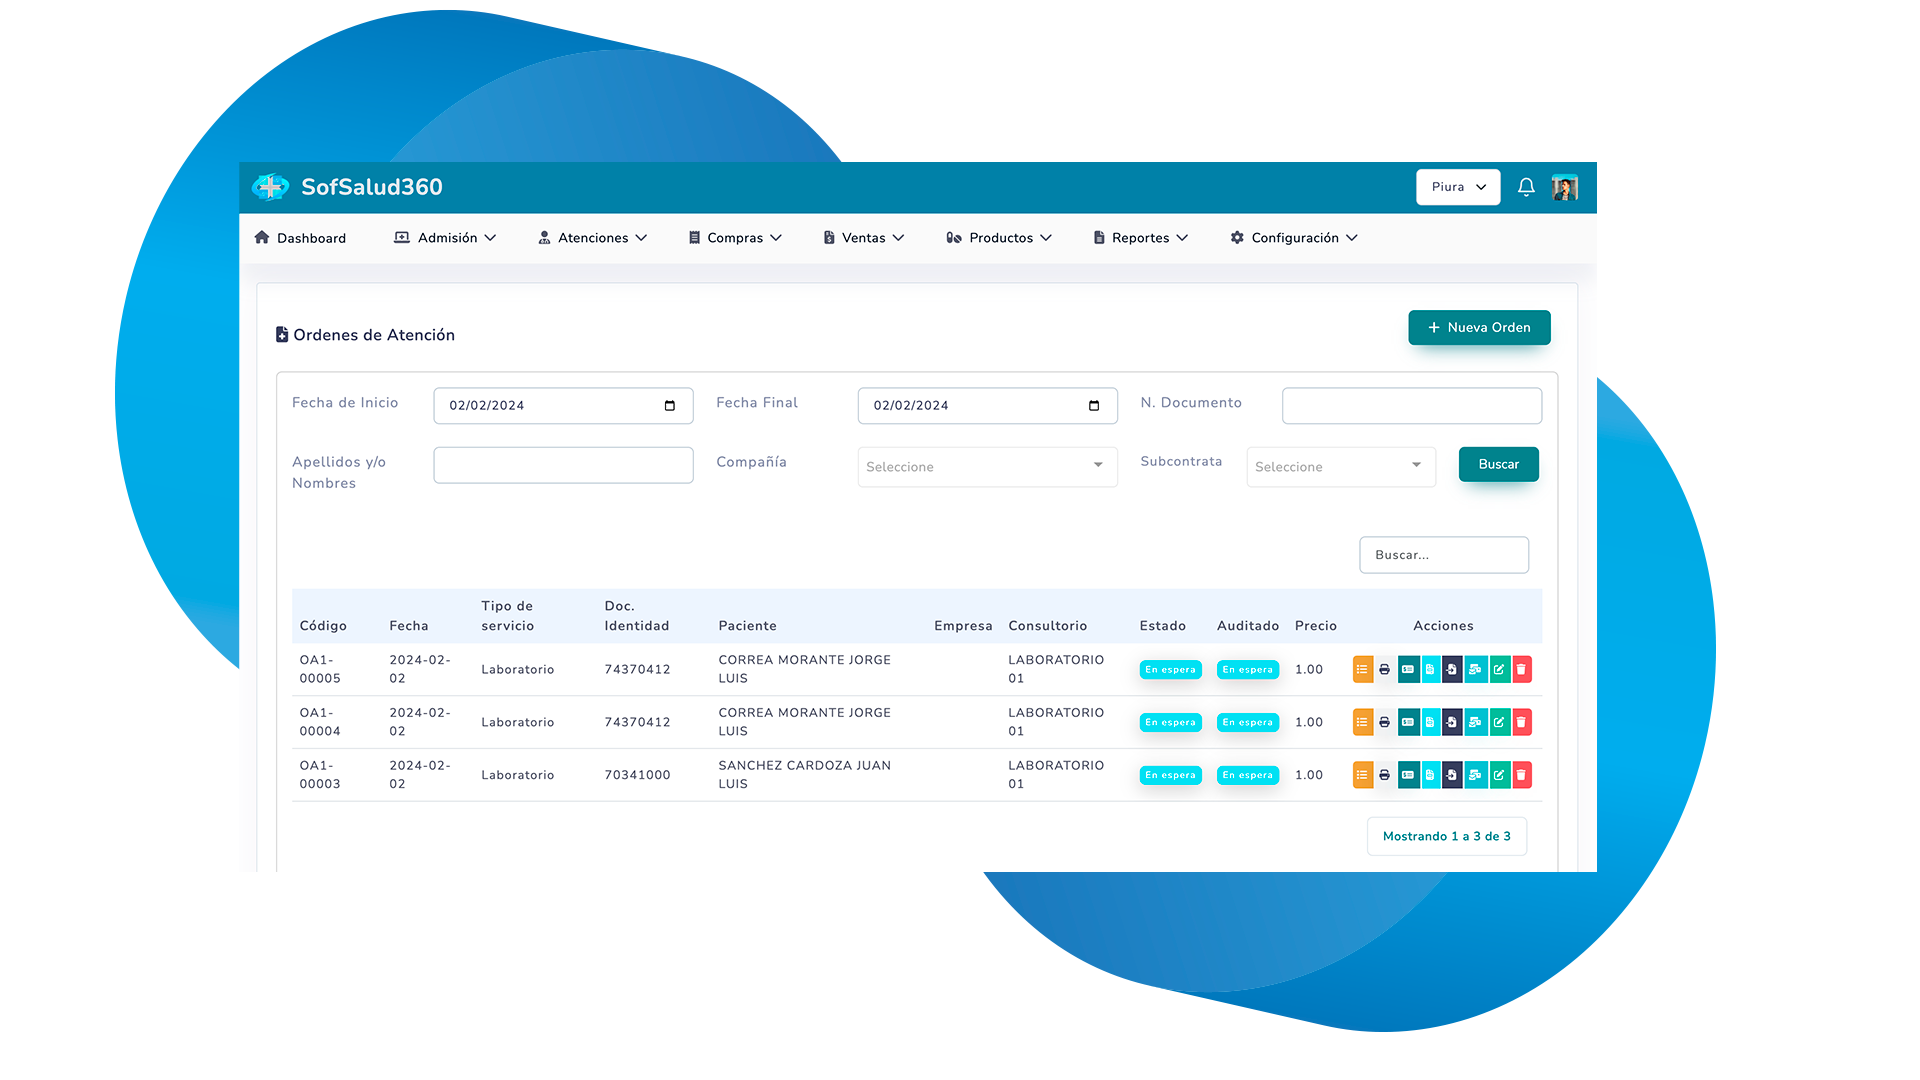Edit order OA1-00004 with green pencil icon
This screenshot has height=1080, width=1920.
(x=1500, y=722)
